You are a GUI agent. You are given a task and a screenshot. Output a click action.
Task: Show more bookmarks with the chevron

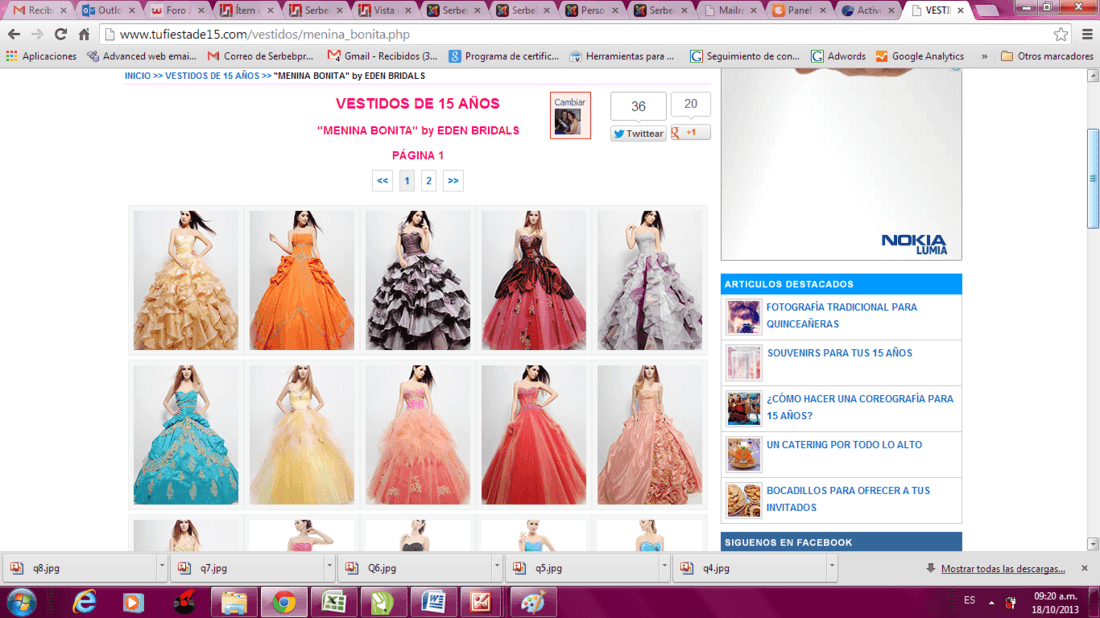(x=984, y=56)
